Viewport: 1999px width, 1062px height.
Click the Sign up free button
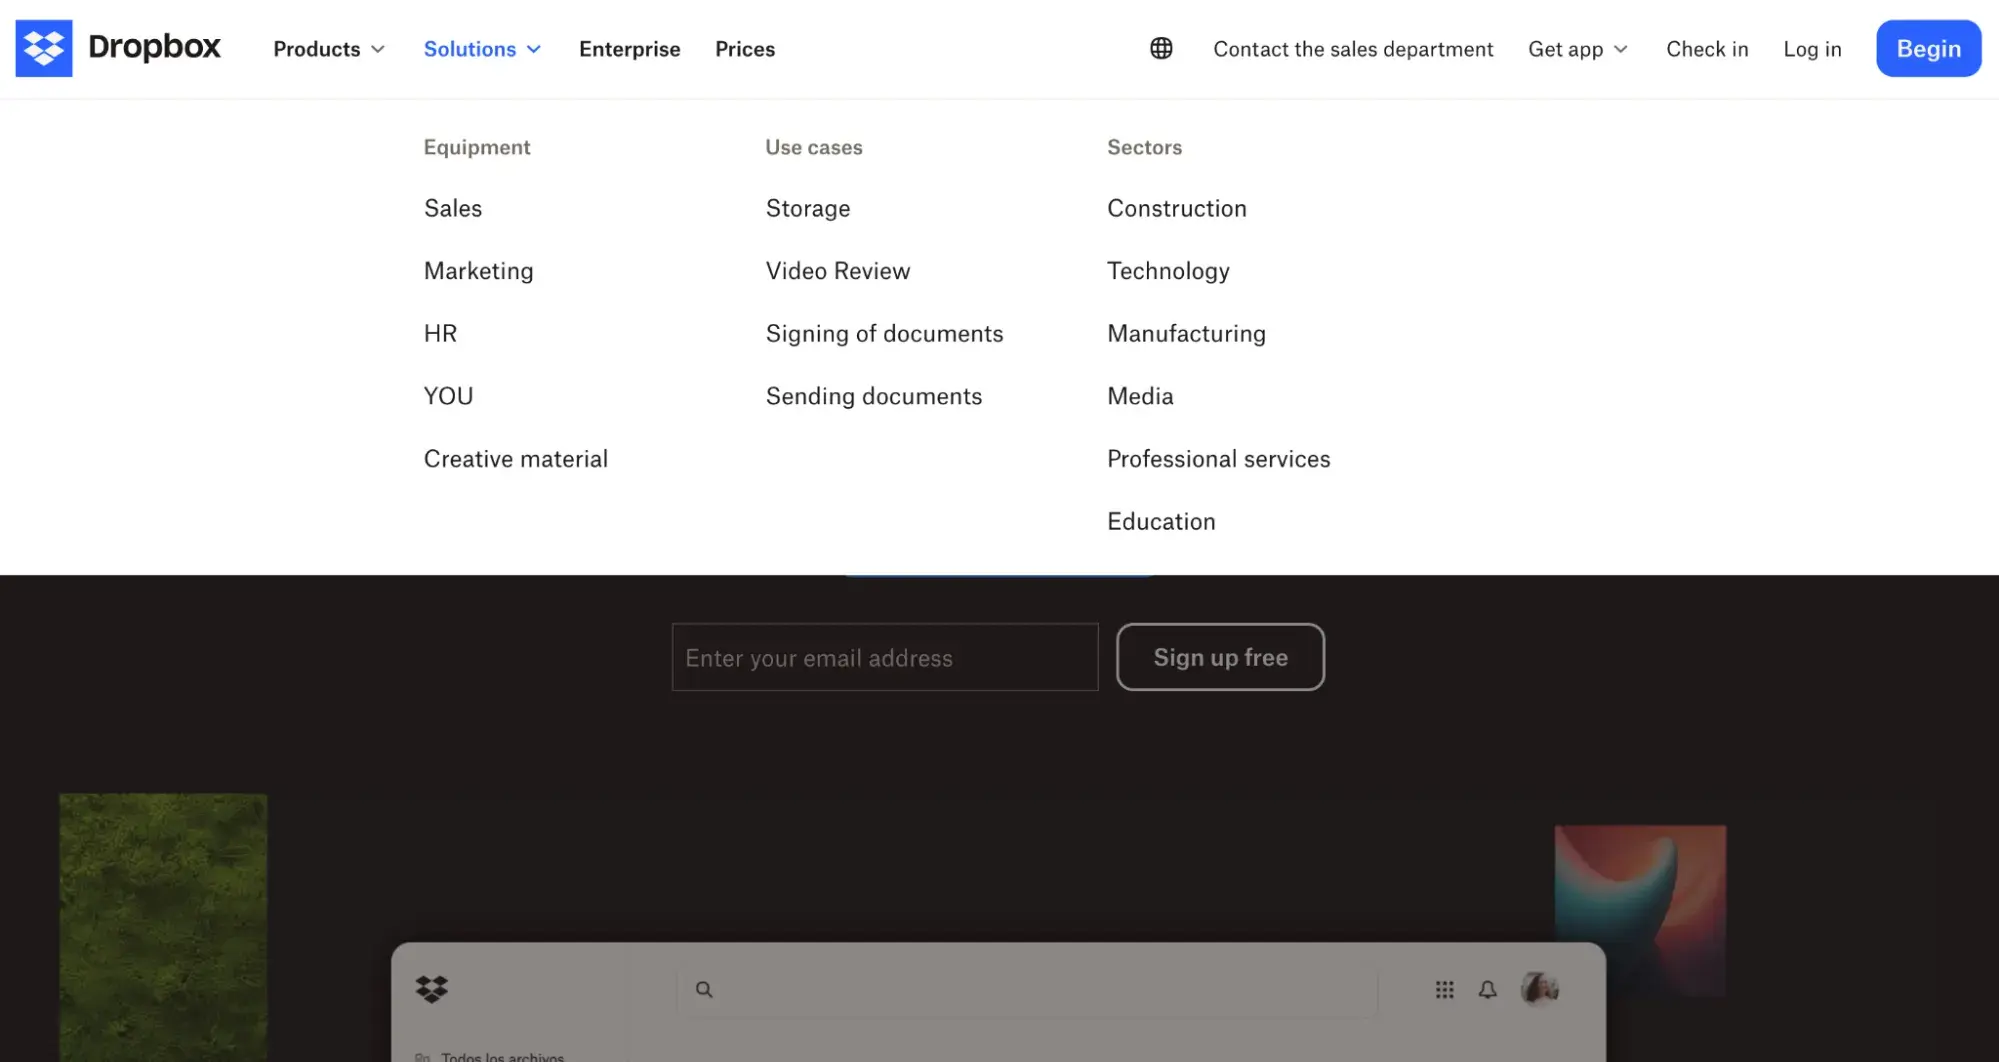1220,657
